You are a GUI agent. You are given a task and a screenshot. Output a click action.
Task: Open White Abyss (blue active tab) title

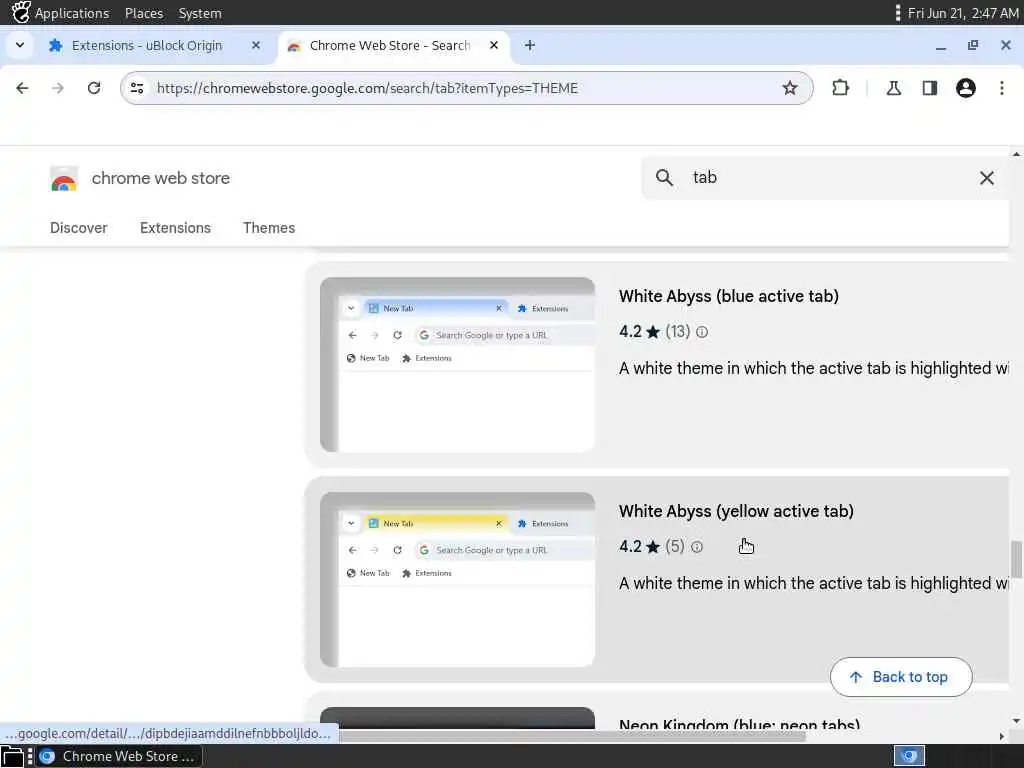point(729,296)
